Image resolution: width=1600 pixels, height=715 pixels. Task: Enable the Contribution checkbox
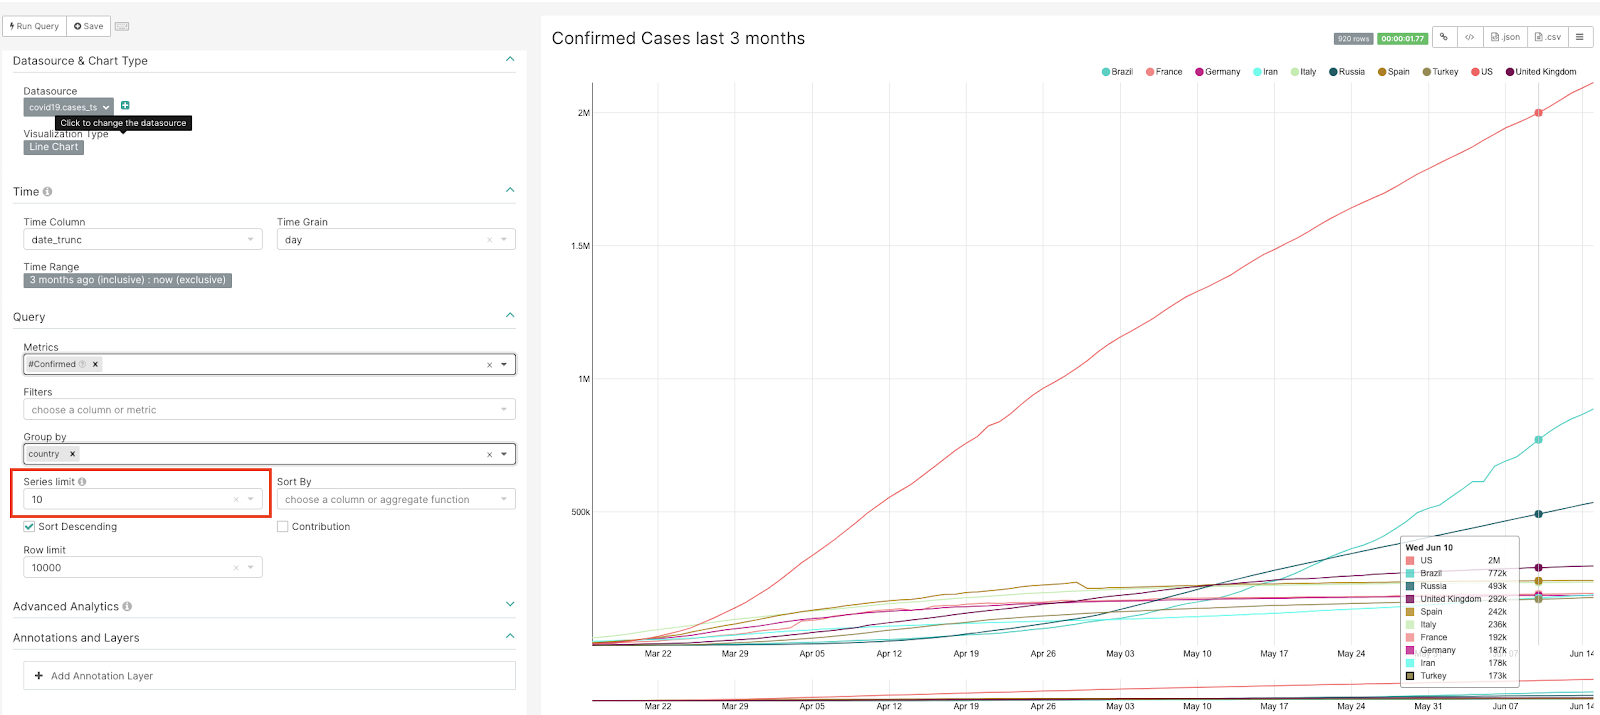tap(283, 527)
